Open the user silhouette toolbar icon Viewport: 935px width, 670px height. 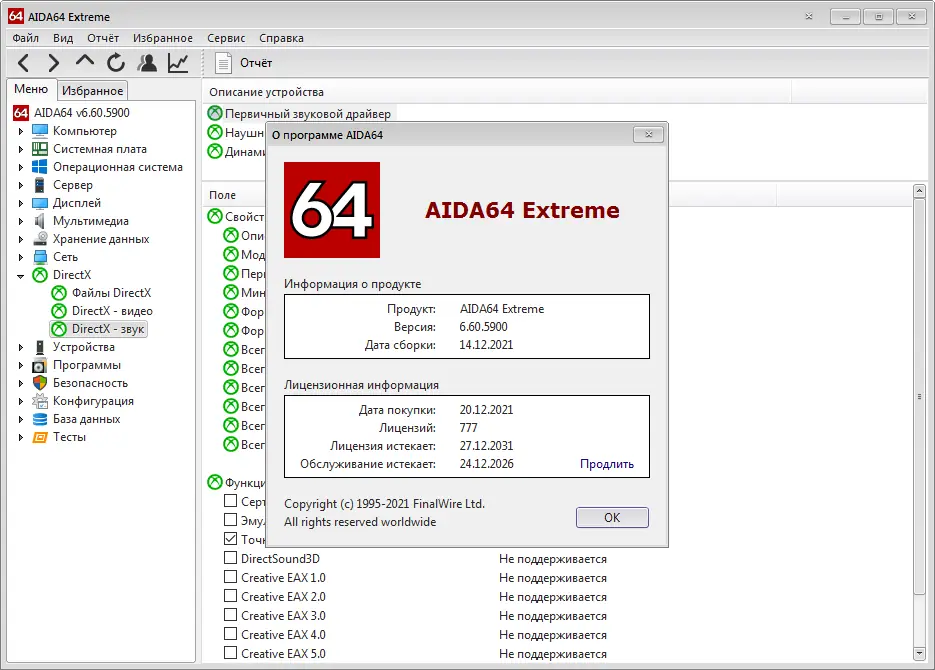[147, 63]
